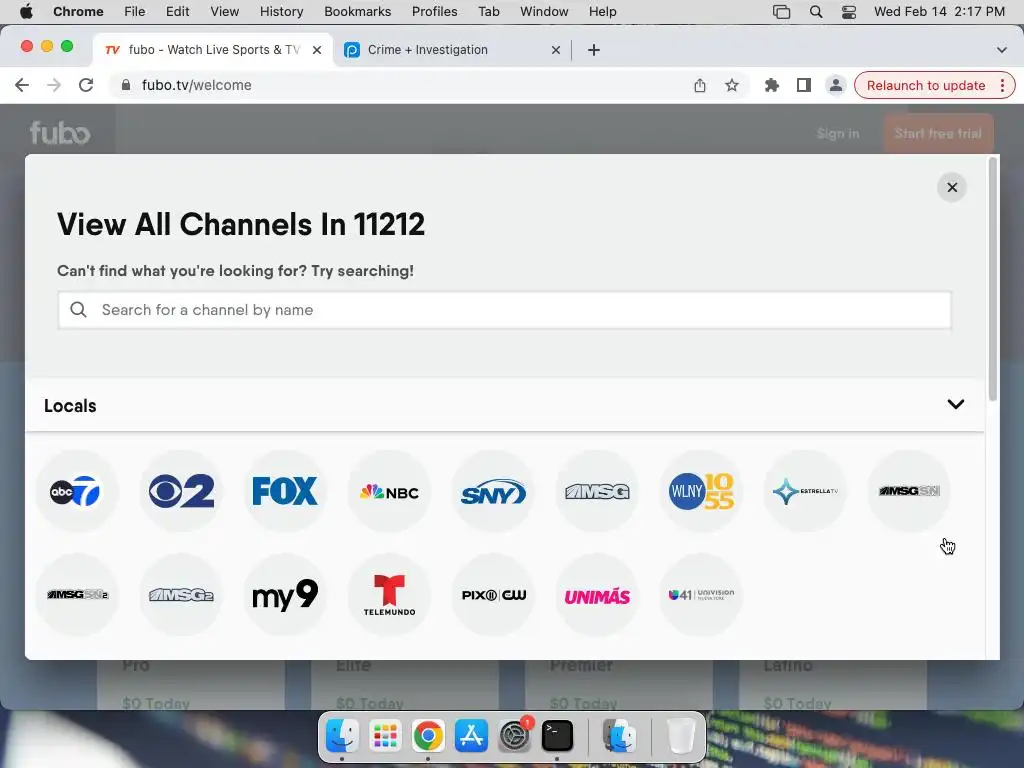Screen dimensions: 1024x768
Task: Switch to the fubo Watch Live Sports tab
Action: click(213, 50)
